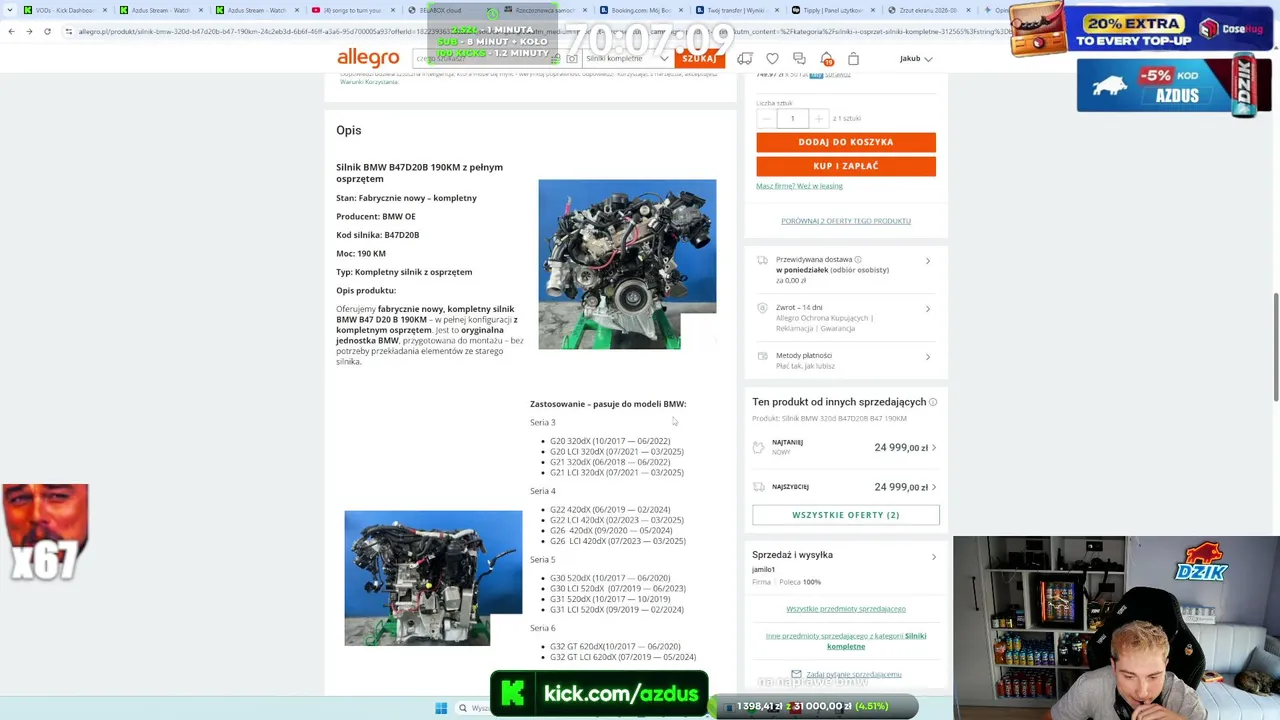Open the top engine photo on green stand
1280x720 pixels.
coord(627,264)
